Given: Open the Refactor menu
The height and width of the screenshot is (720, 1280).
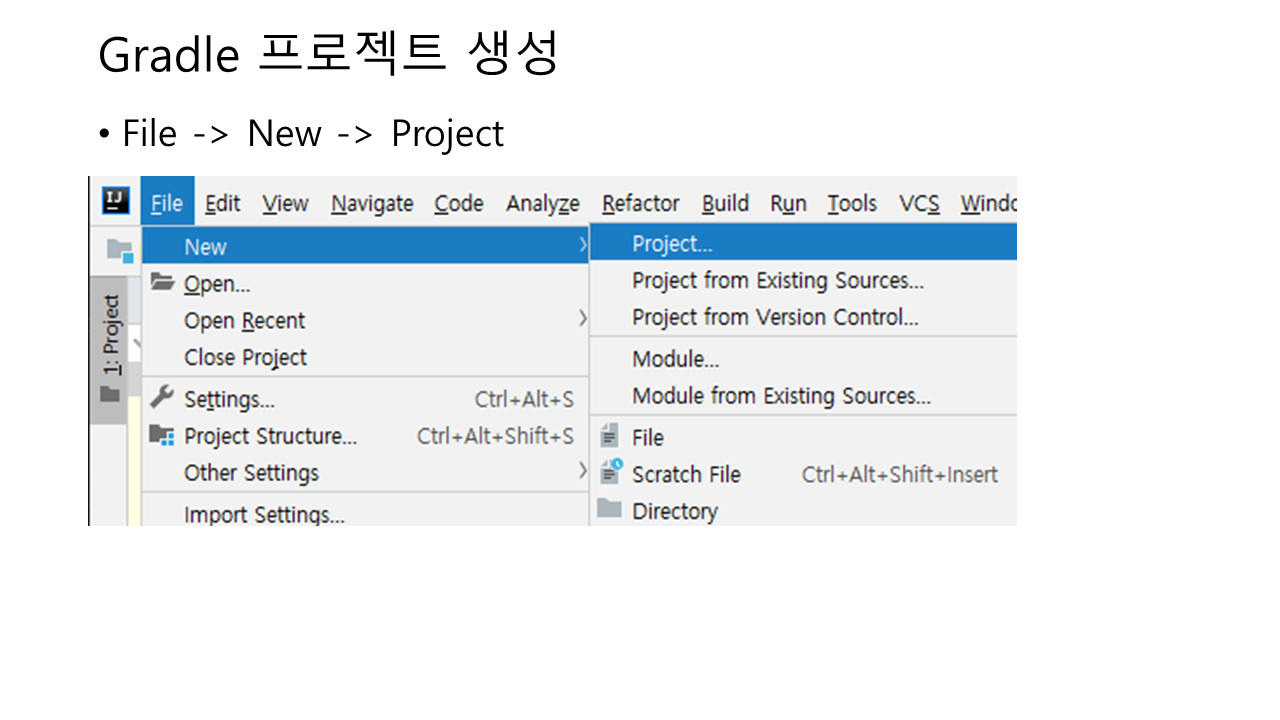Looking at the screenshot, I should point(640,203).
